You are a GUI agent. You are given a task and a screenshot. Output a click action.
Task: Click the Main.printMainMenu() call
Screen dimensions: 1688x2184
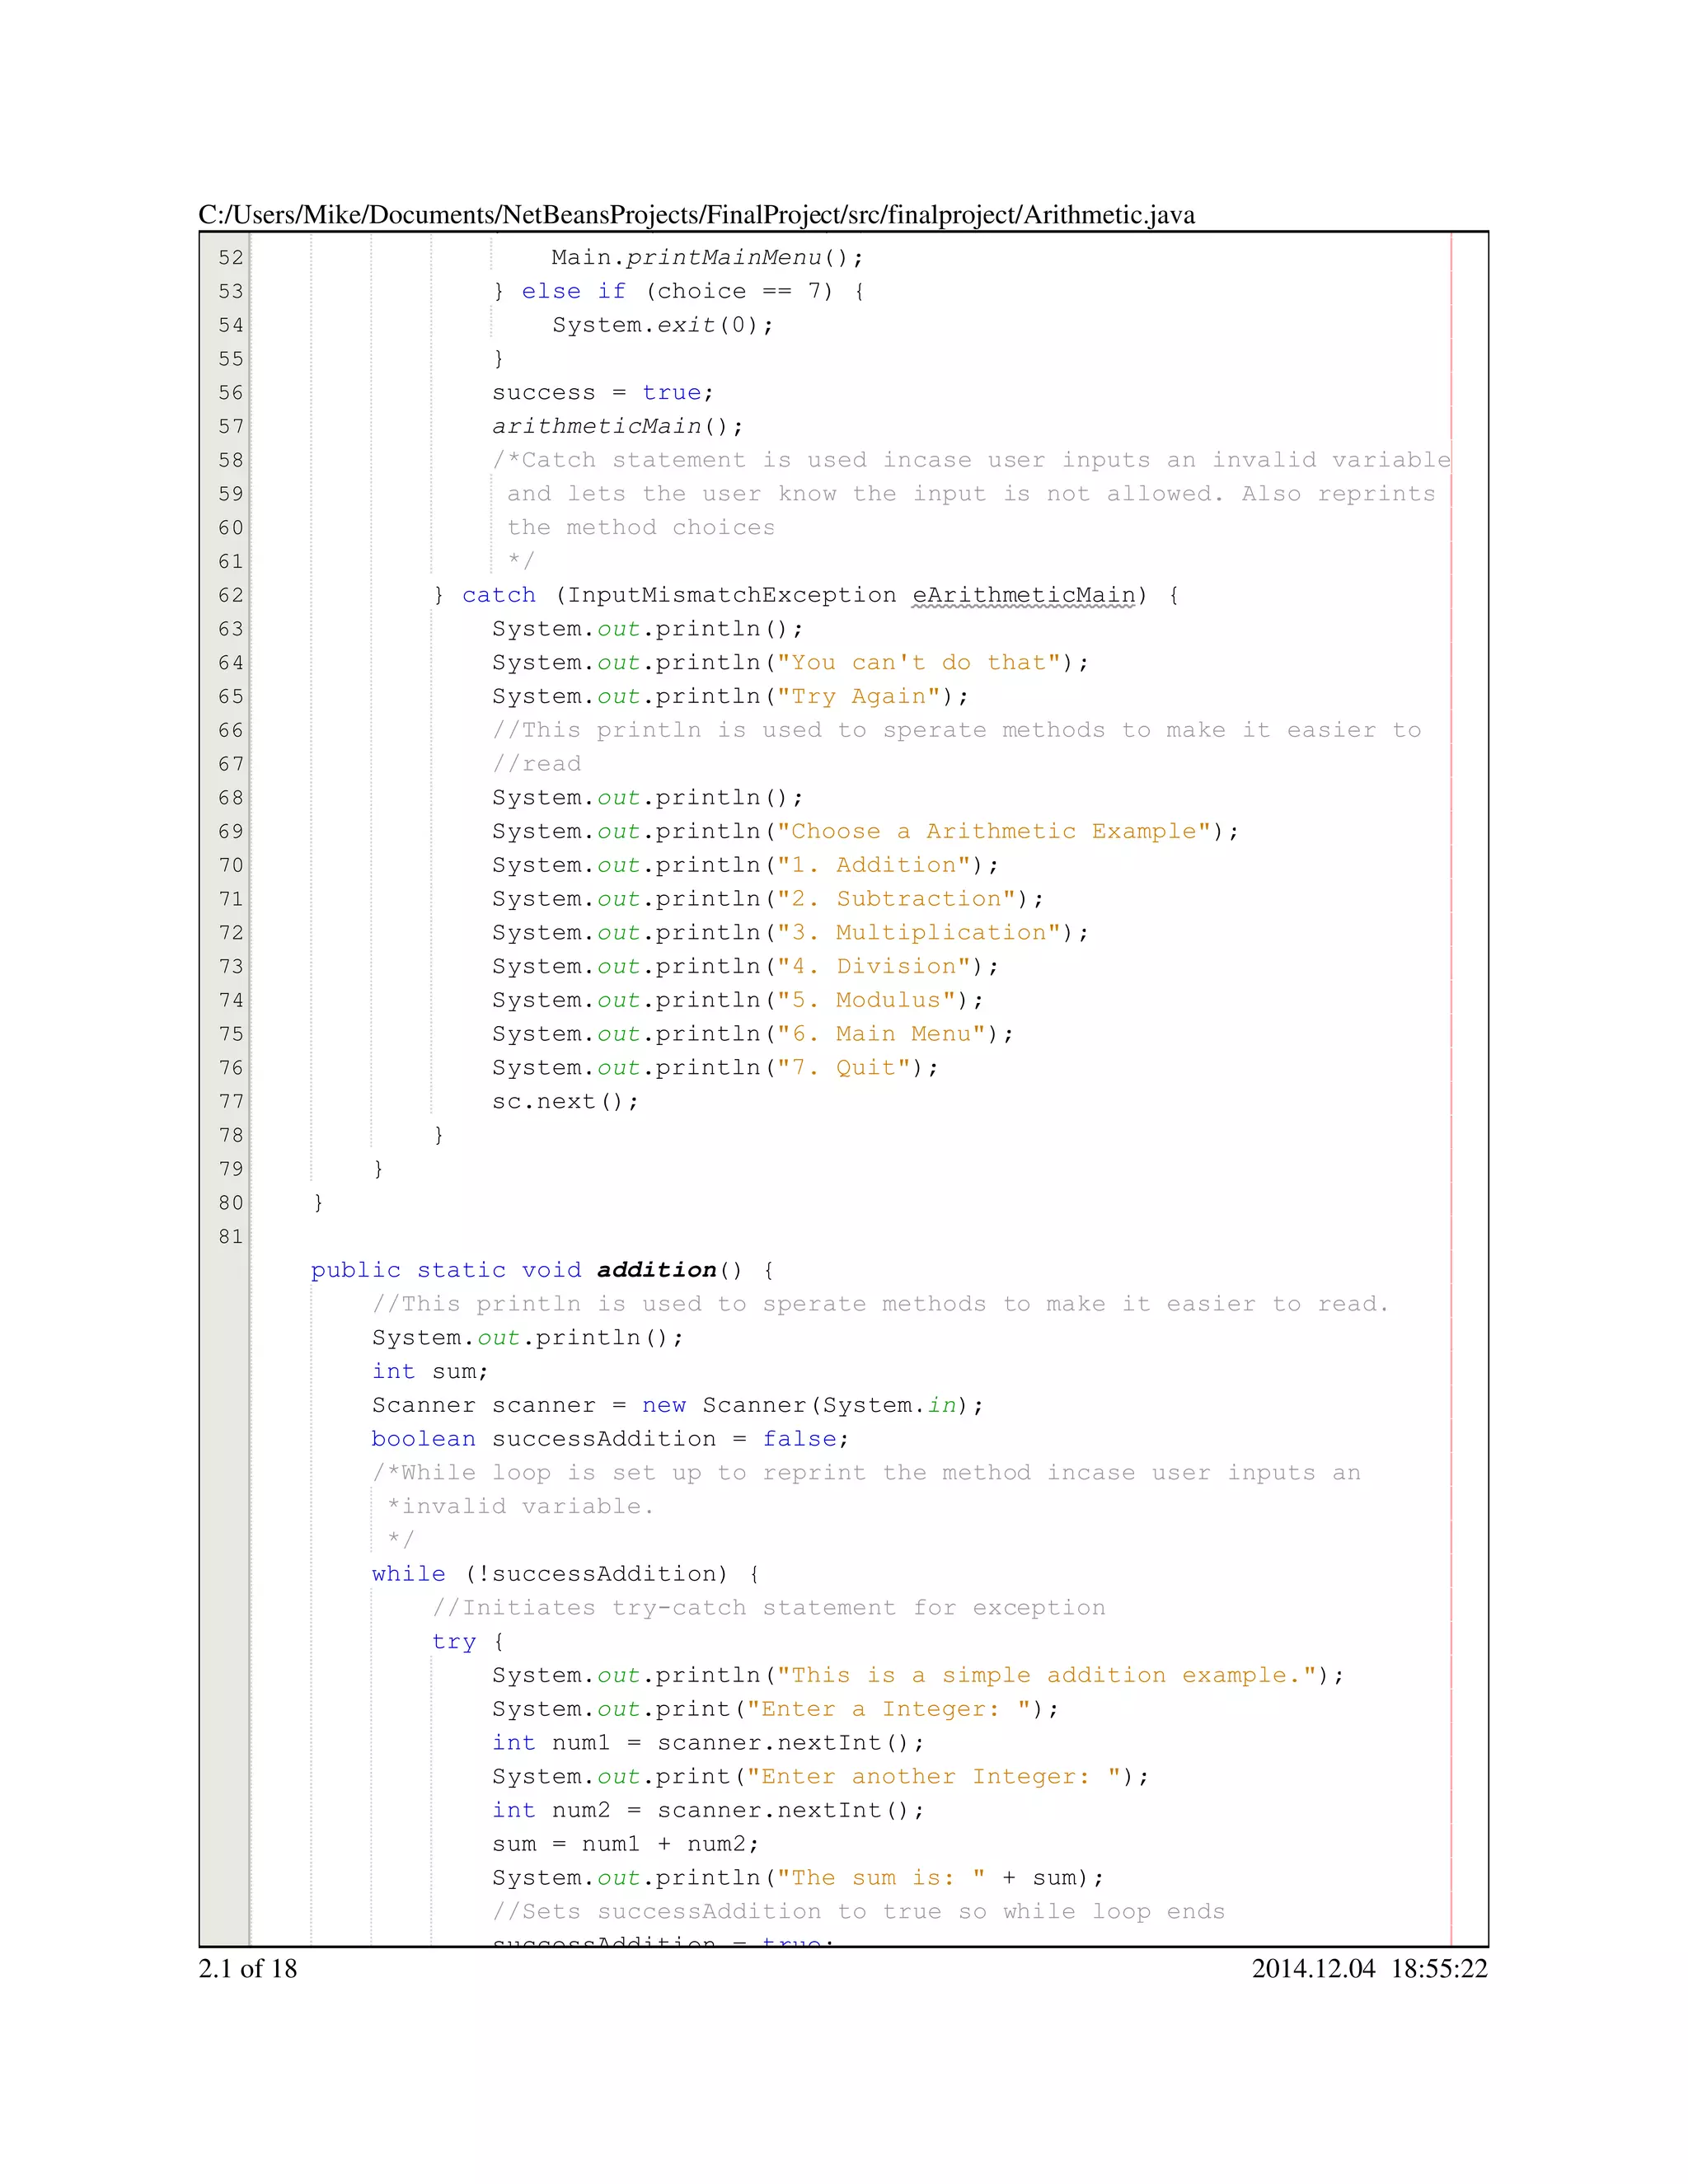pyautogui.click(x=706, y=258)
